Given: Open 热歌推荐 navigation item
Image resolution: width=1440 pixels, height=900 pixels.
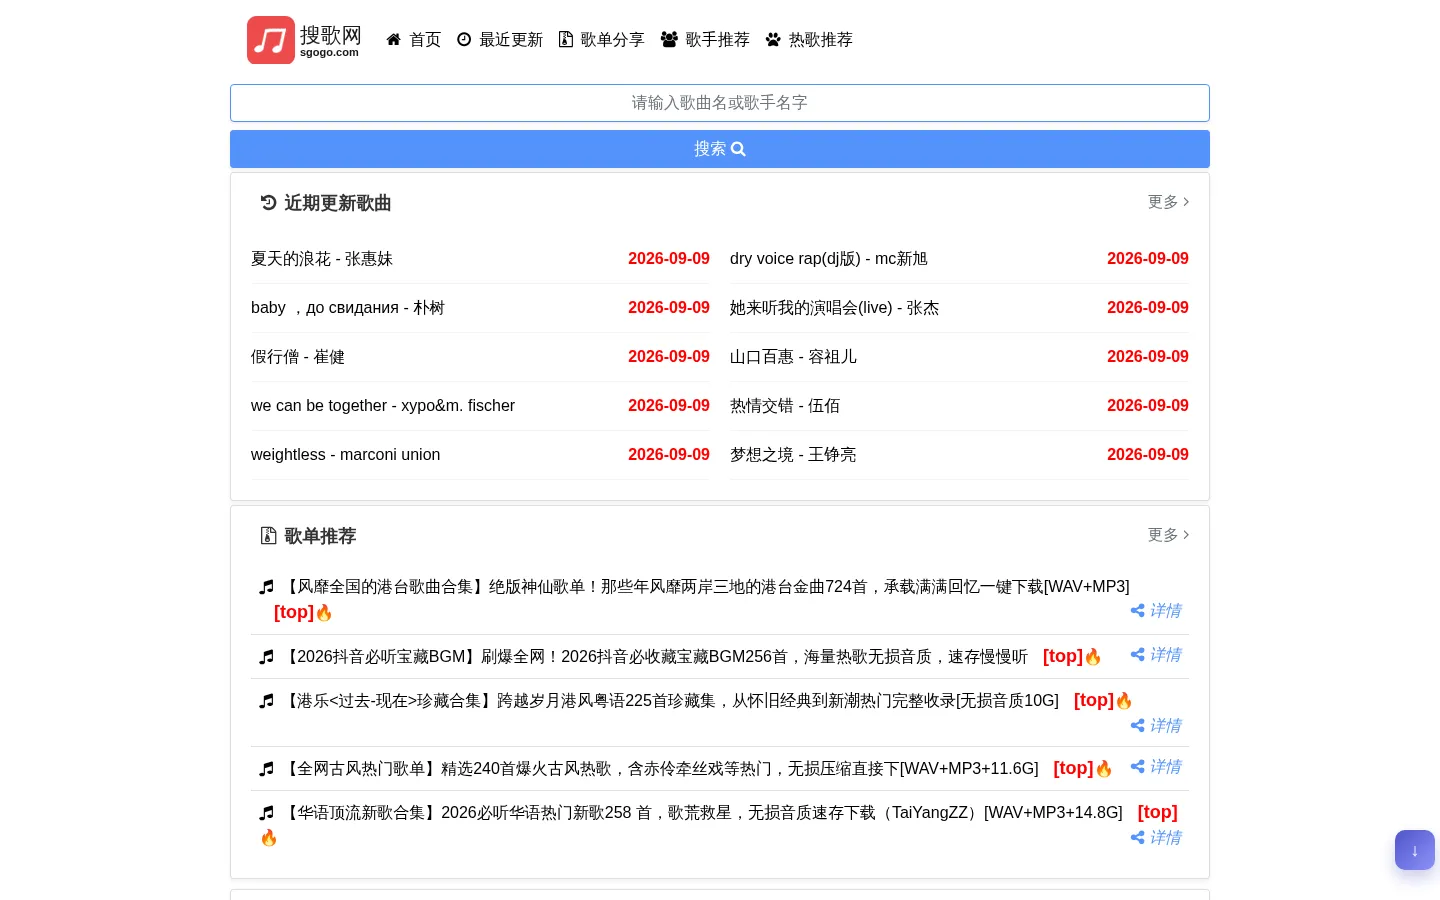Looking at the screenshot, I should [809, 40].
